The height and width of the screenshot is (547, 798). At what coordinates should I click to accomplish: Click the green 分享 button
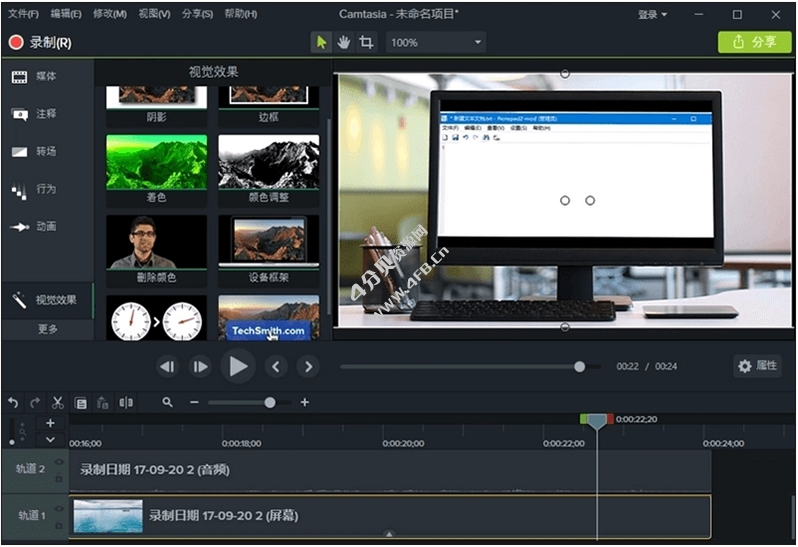[754, 42]
